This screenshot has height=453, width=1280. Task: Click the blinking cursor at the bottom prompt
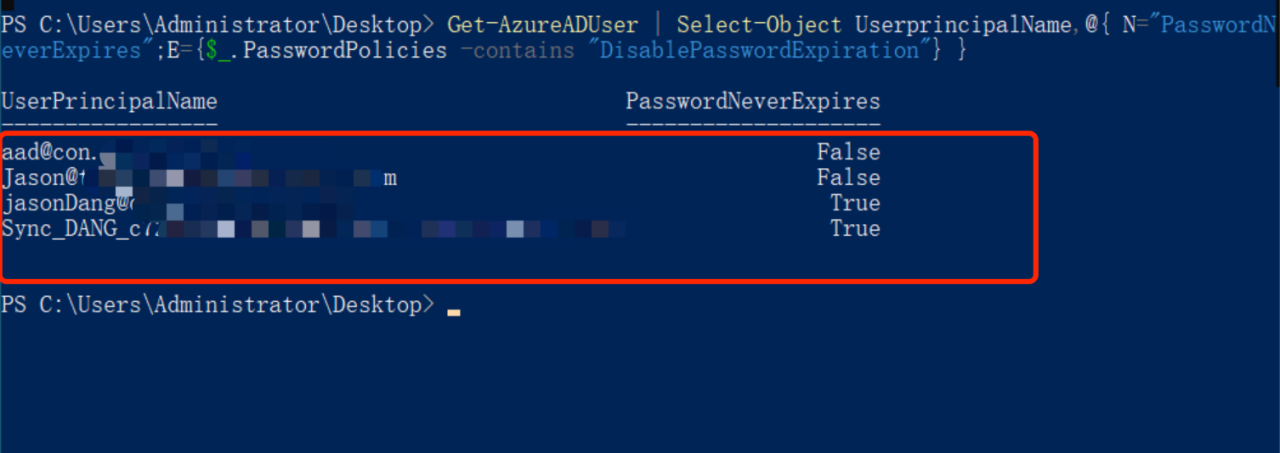(454, 313)
